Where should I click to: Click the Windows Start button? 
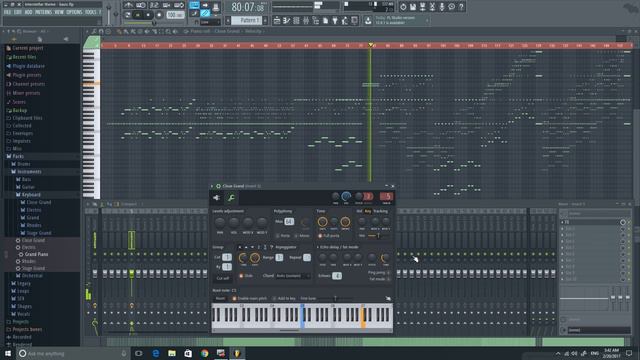point(8,353)
